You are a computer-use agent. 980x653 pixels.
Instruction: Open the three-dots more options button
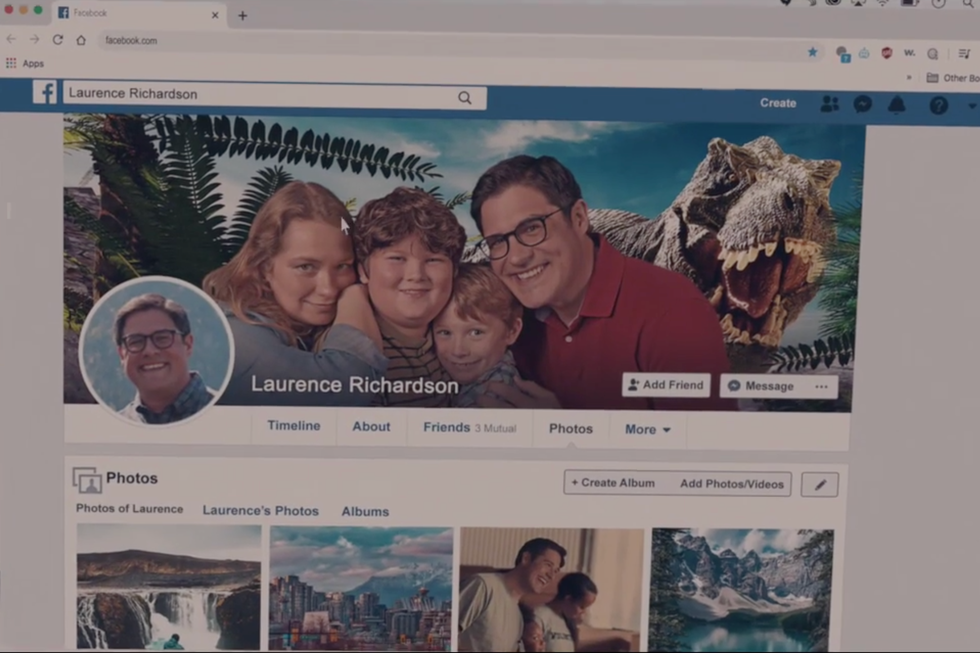click(821, 387)
